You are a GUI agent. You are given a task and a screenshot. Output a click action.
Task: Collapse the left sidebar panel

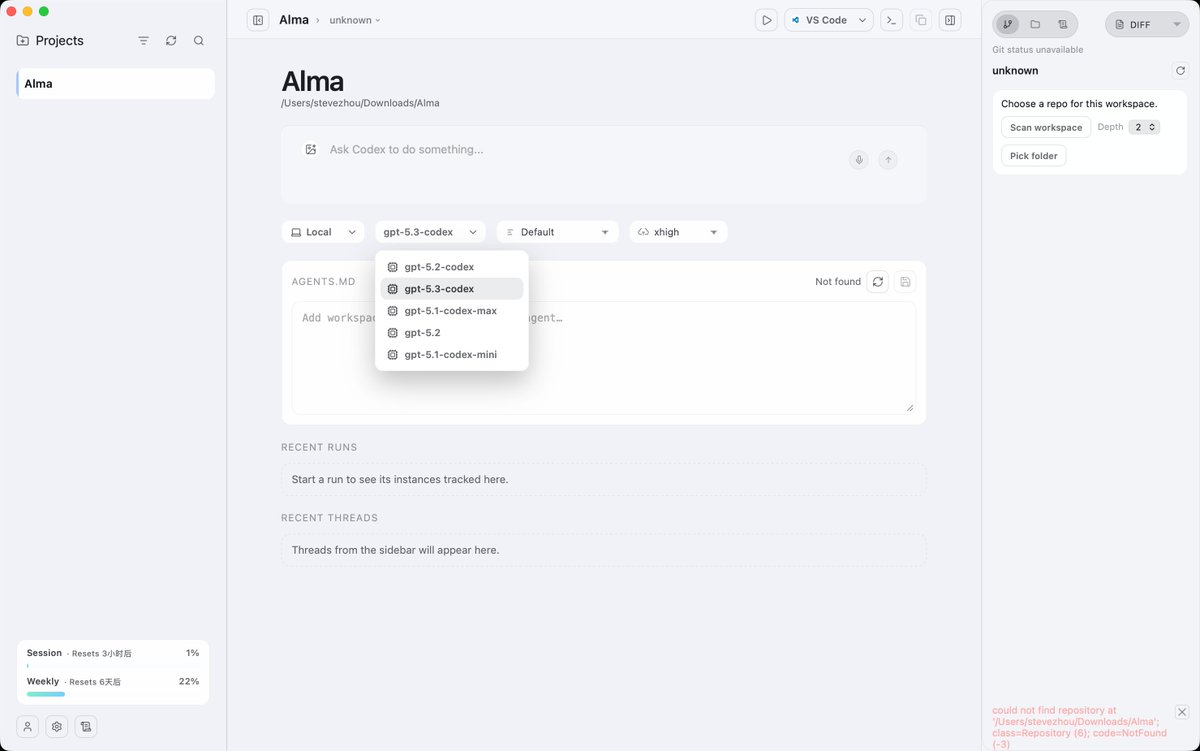[258, 20]
